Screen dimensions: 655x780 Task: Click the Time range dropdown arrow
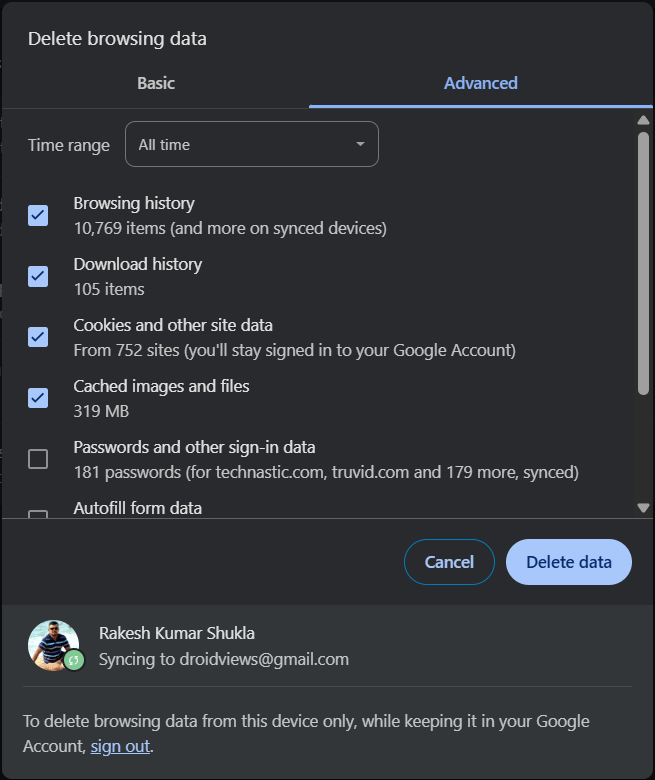pyautogui.click(x=360, y=145)
